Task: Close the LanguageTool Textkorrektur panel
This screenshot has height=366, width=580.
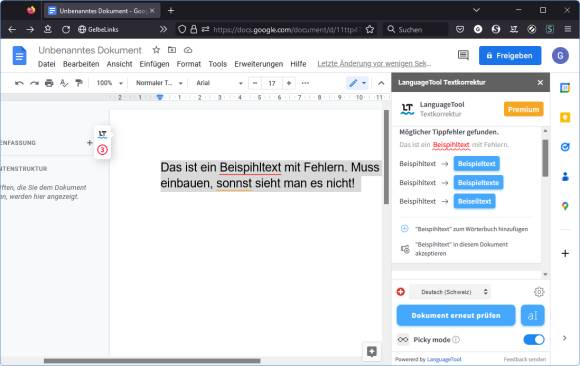Action: tap(540, 83)
